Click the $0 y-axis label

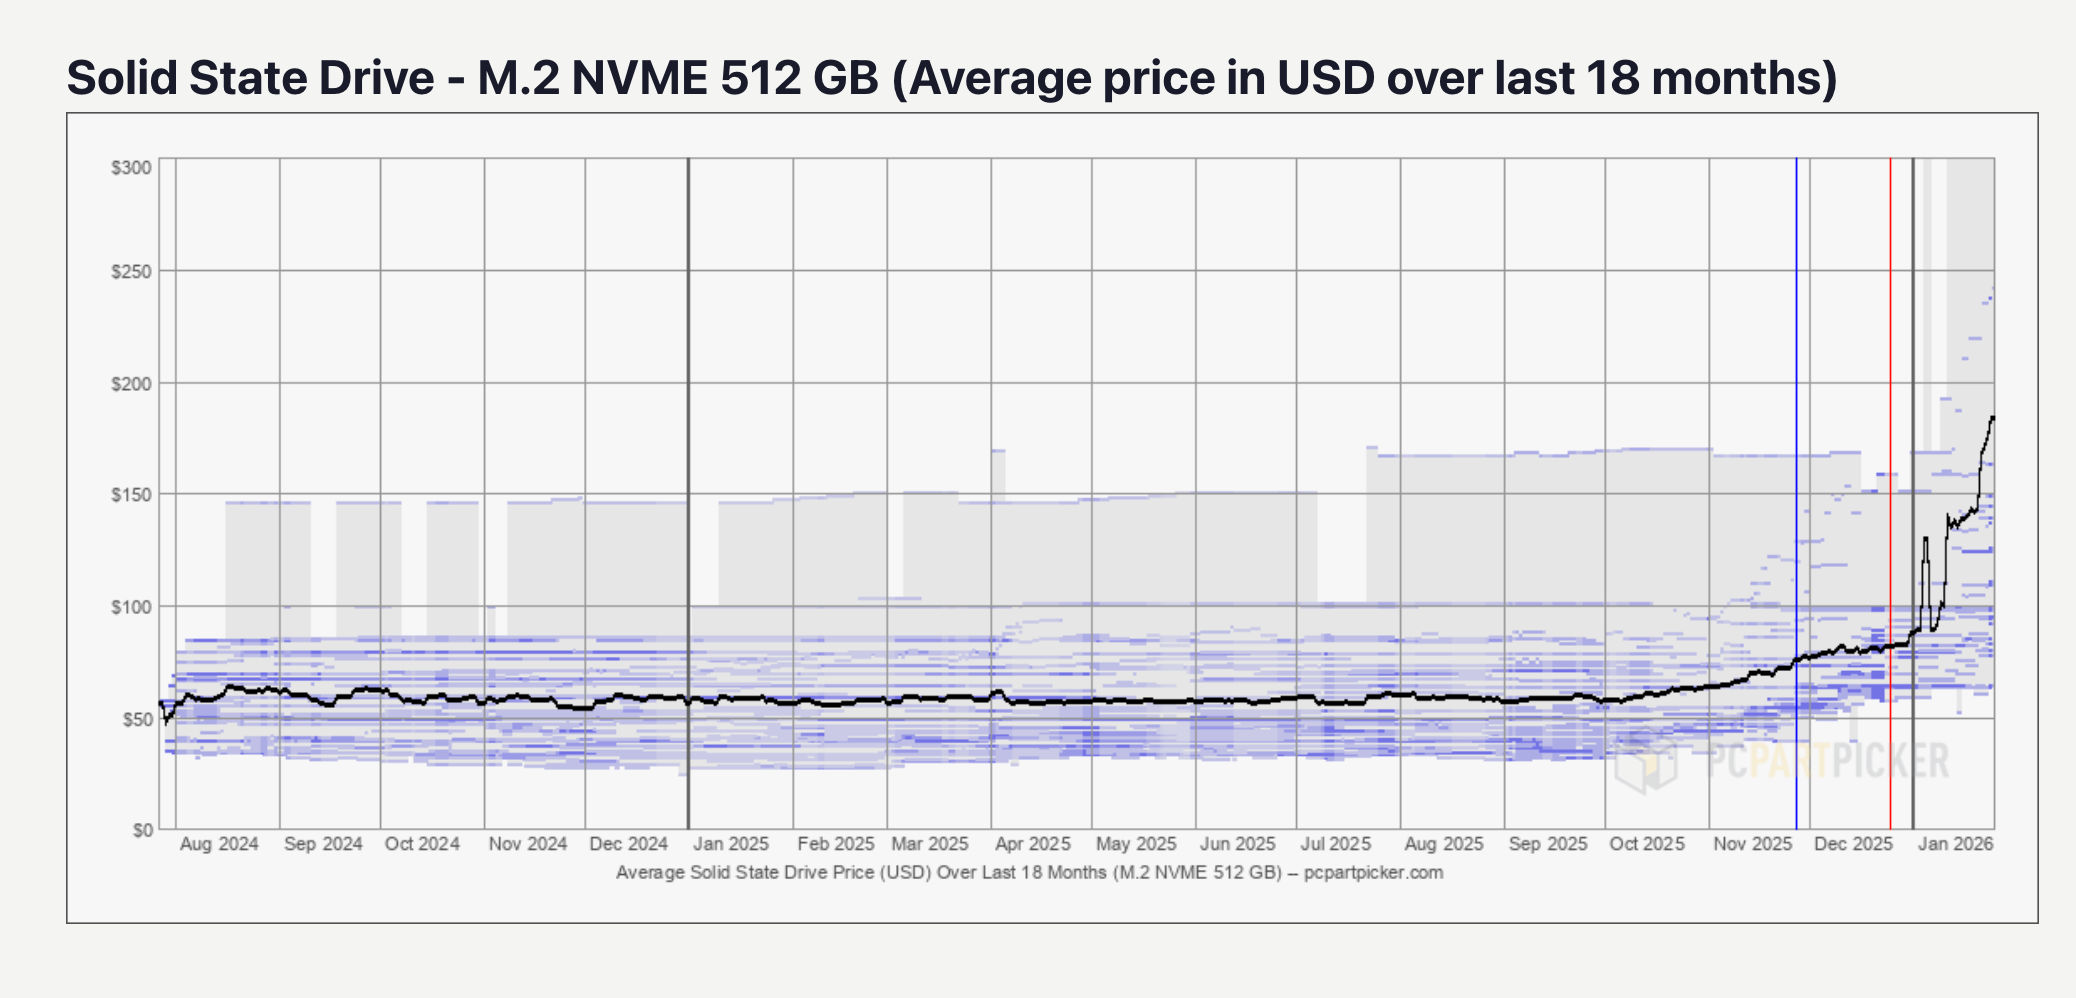point(141,830)
